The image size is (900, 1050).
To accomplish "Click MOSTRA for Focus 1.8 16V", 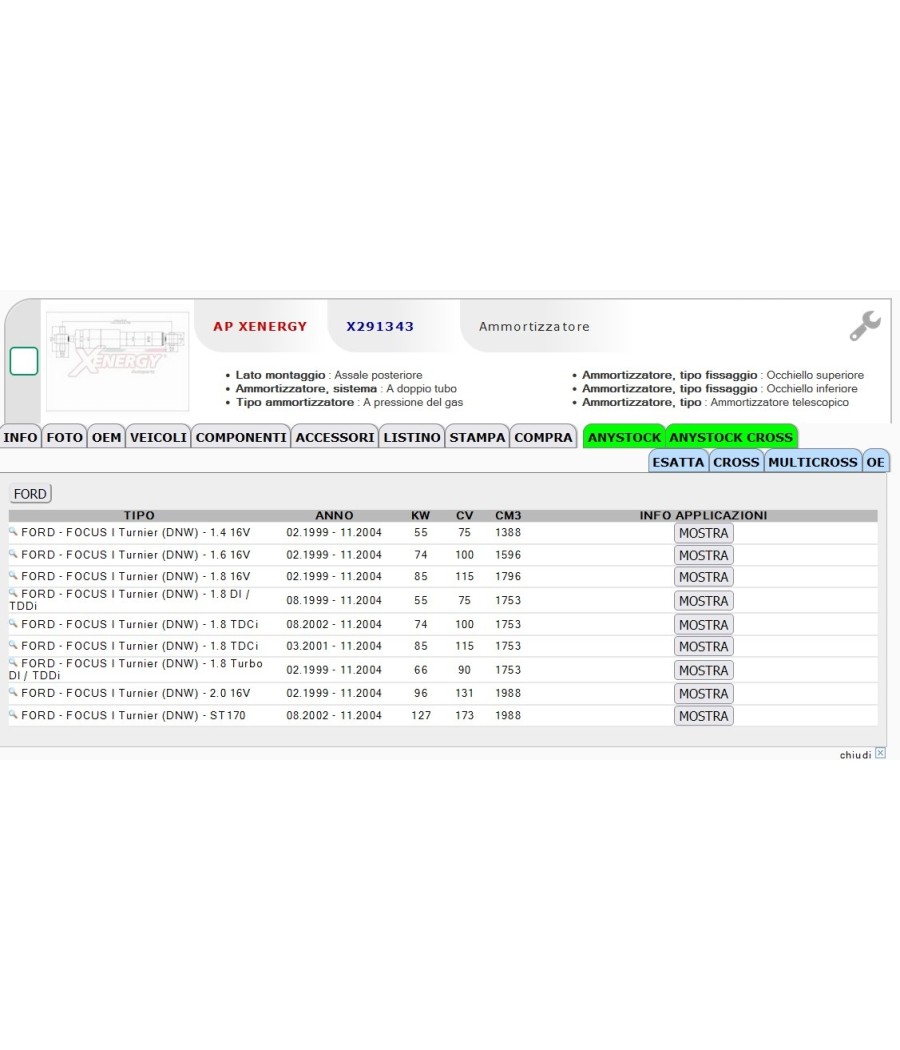I will 703,577.
